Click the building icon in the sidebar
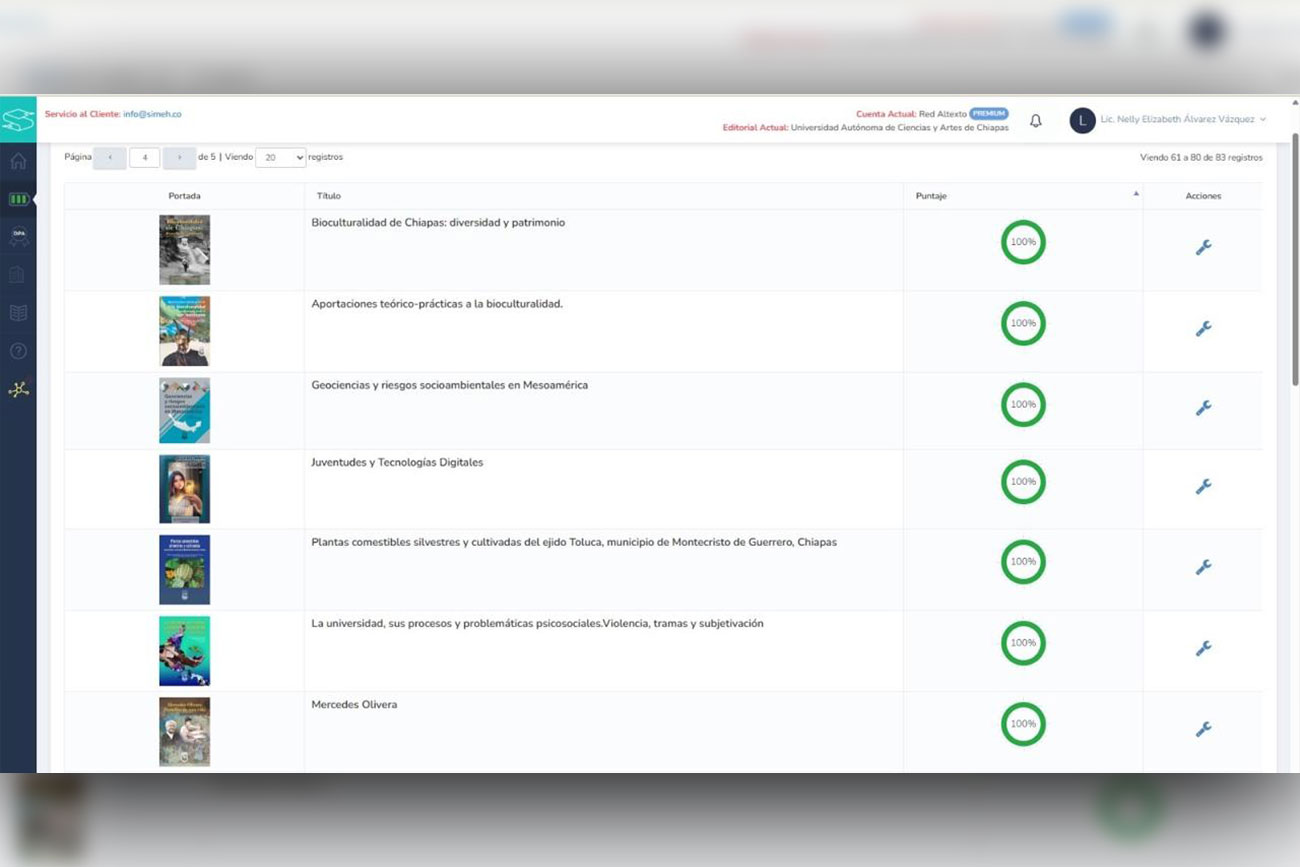The image size is (1300, 867). [18, 275]
